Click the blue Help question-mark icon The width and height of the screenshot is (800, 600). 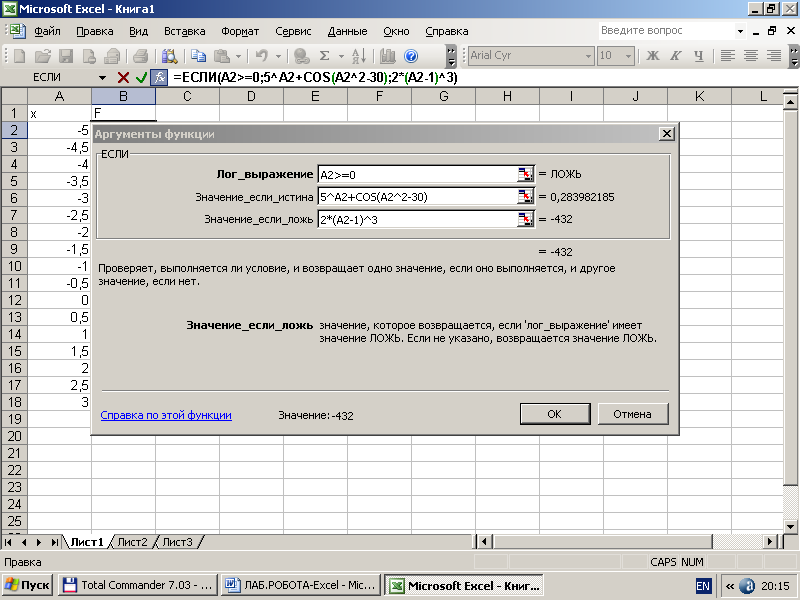pyautogui.click(x=411, y=56)
